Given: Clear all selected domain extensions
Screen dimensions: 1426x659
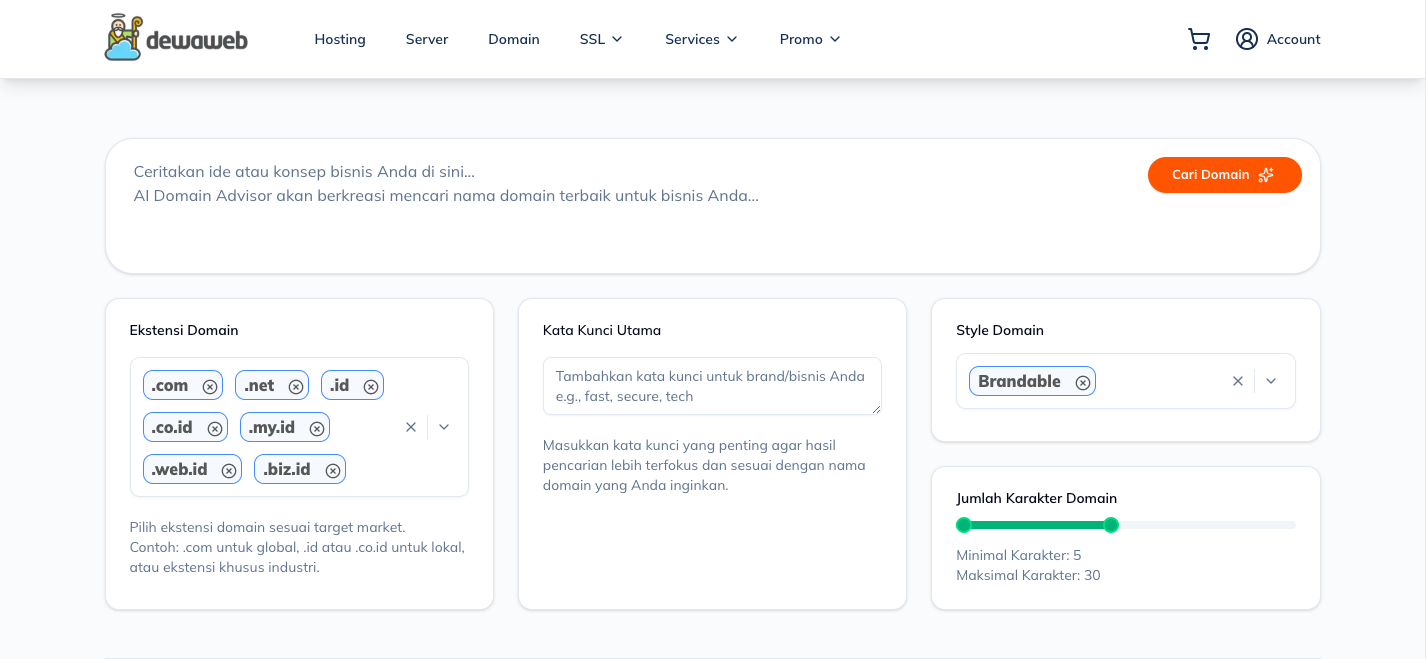Looking at the screenshot, I should pos(410,427).
